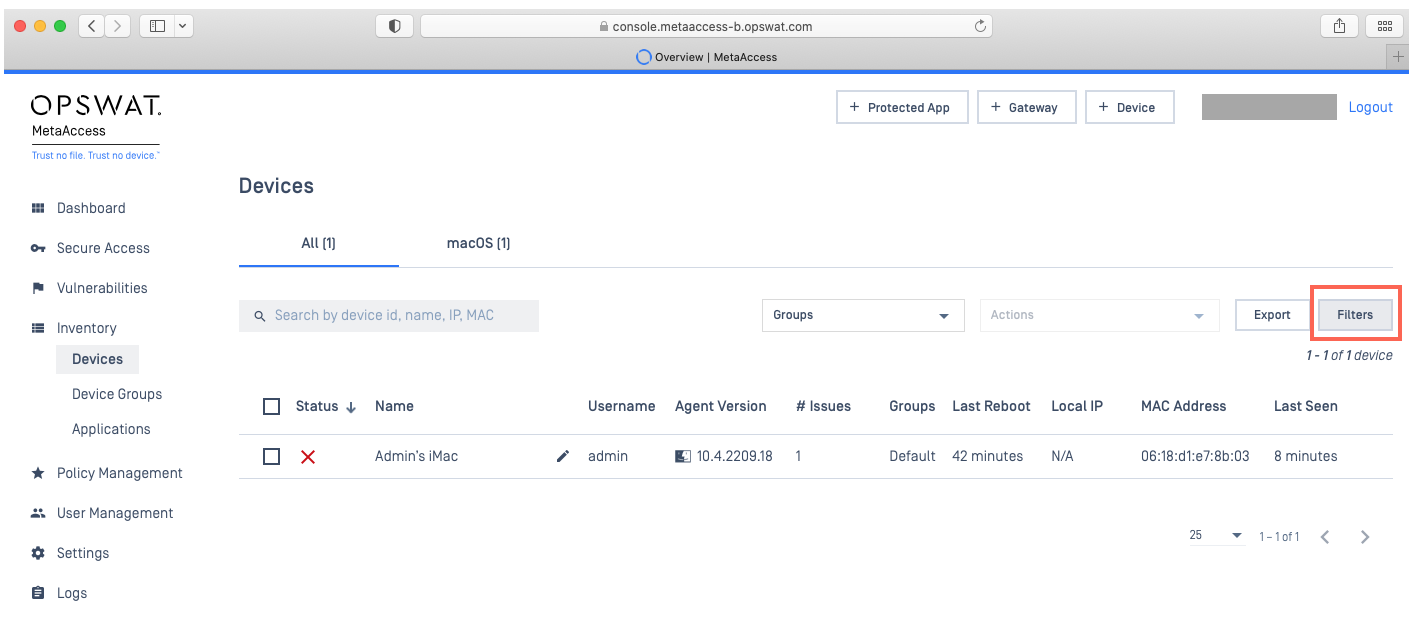Click the Inventory list icon
Screen dimensions: 1420x628
click(x=38, y=328)
